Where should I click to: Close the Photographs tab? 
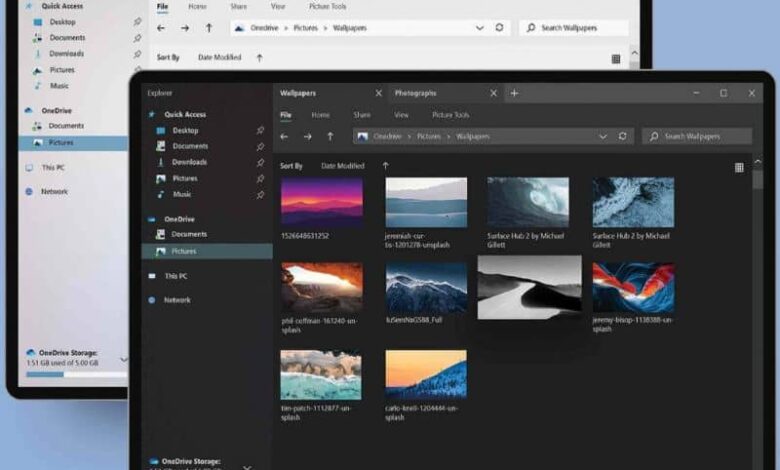493,93
